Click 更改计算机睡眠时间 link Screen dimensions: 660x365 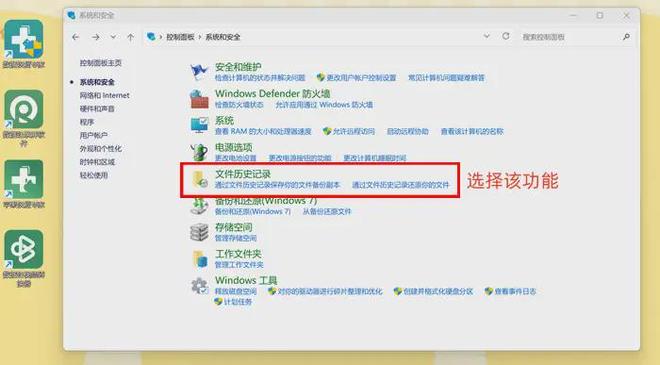click(x=375, y=158)
